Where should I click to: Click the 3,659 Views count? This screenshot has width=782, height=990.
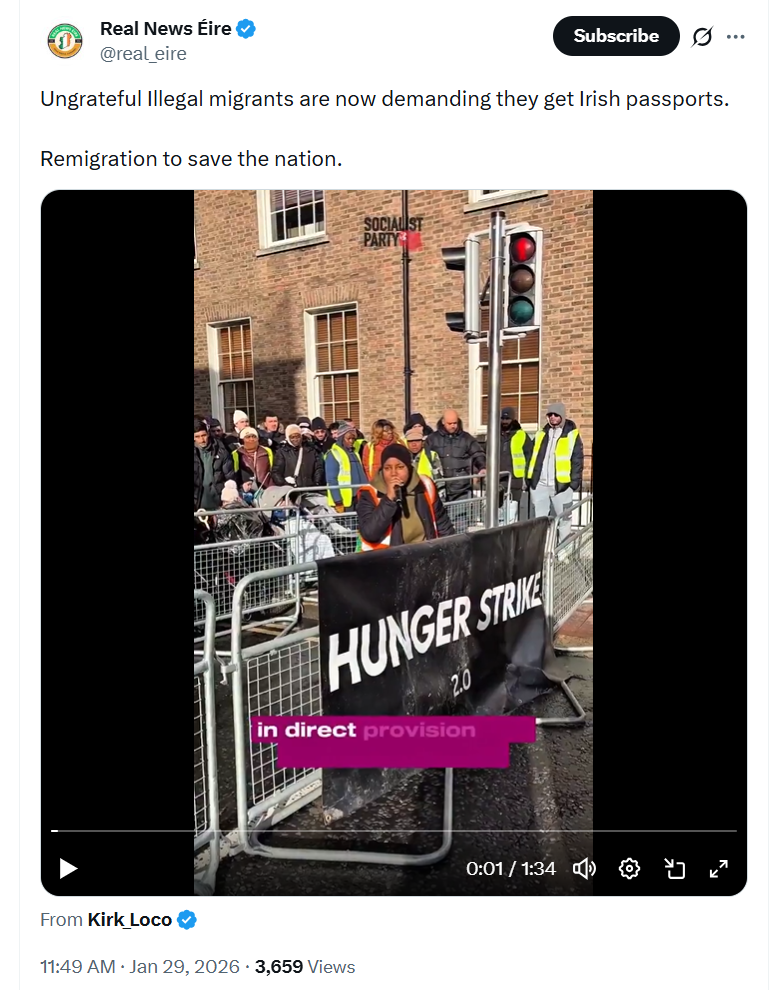(x=305, y=967)
